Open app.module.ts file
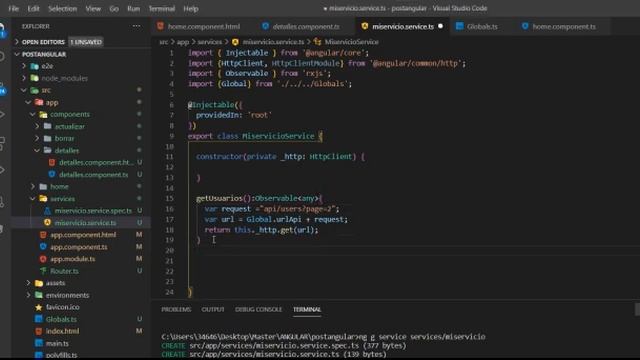640x360 pixels. [73, 259]
